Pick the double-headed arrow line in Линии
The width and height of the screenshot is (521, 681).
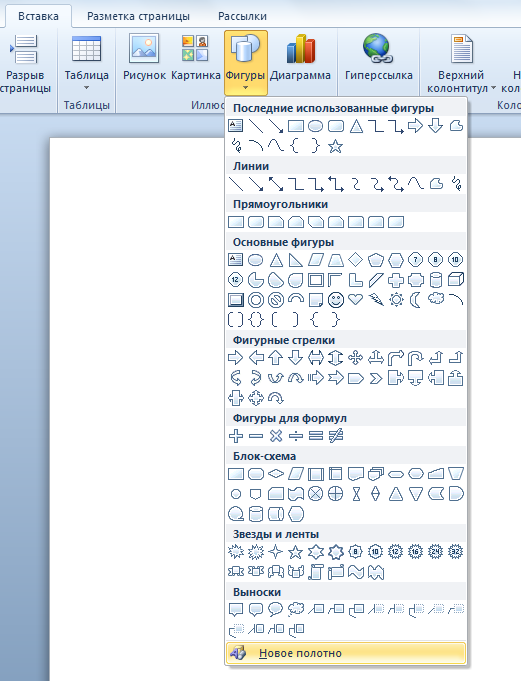276,184
